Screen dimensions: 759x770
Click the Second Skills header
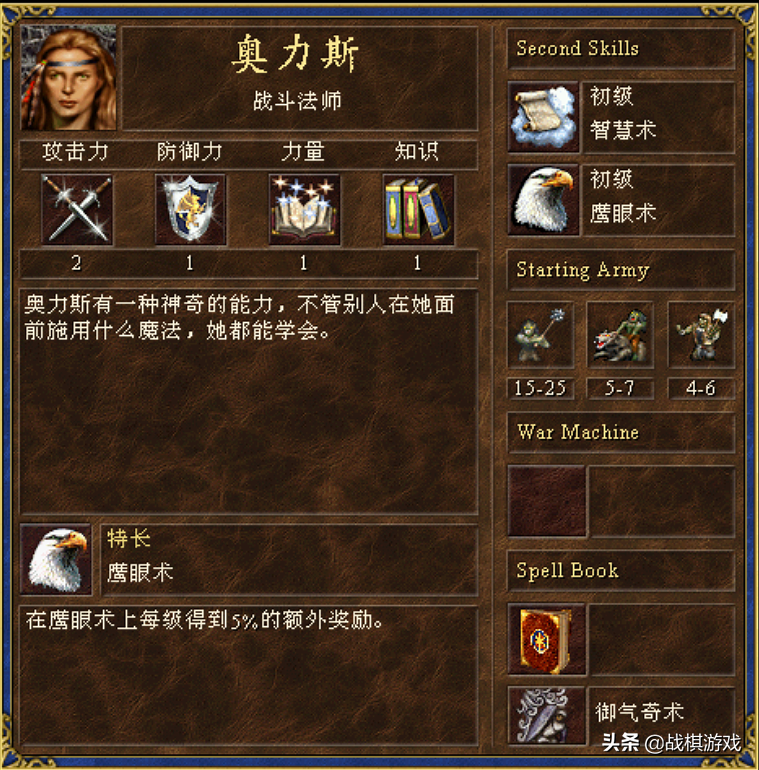pos(577,48)
